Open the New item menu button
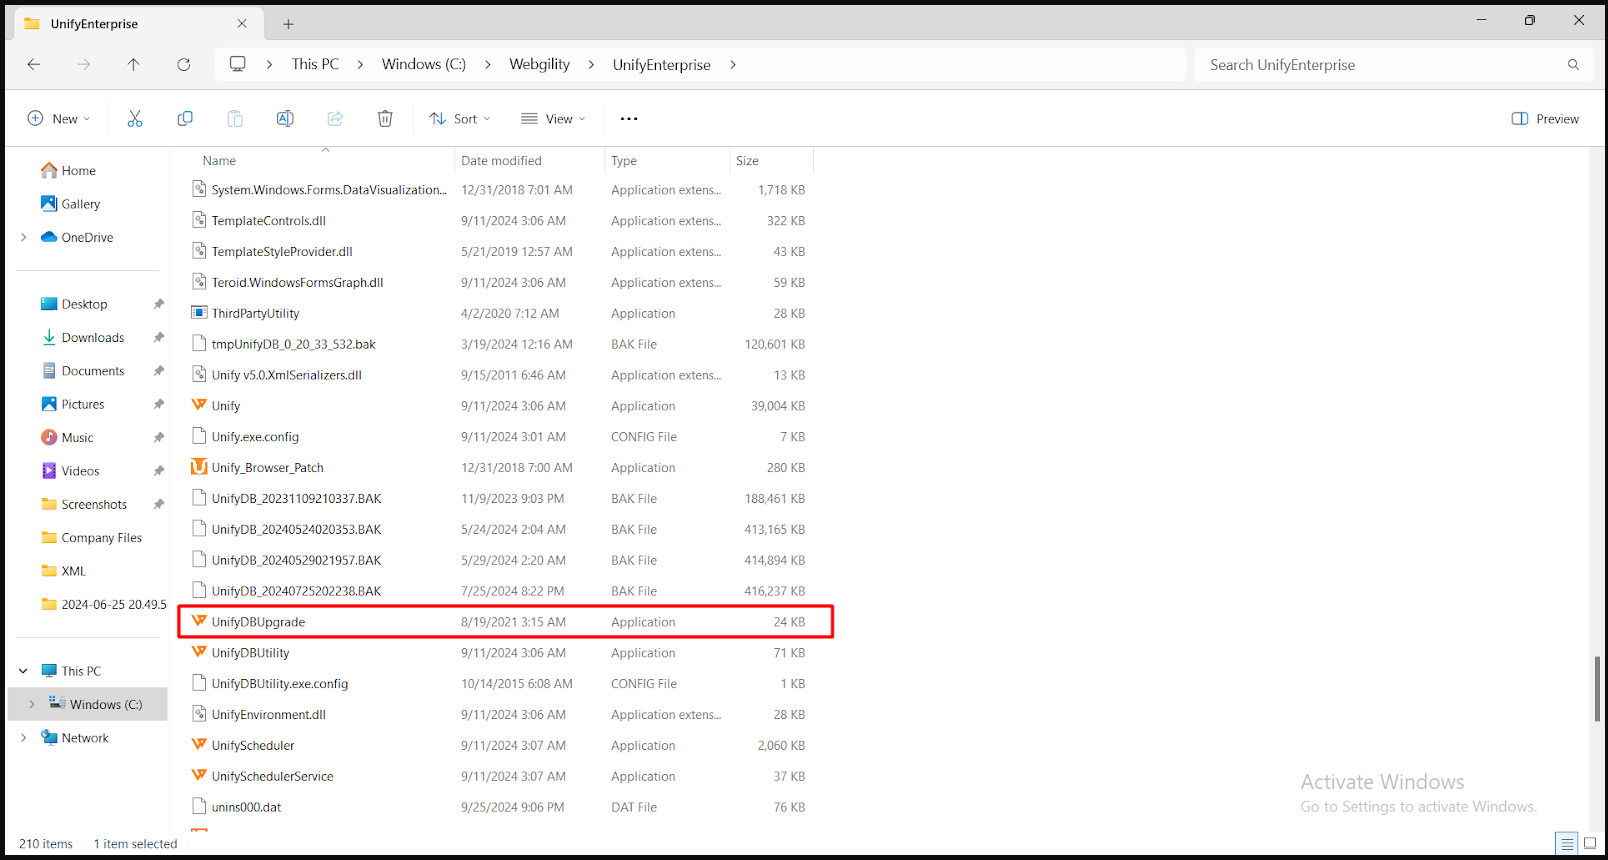The width and height of the screenshot is (1608, 860). click(x=59, y=119)
